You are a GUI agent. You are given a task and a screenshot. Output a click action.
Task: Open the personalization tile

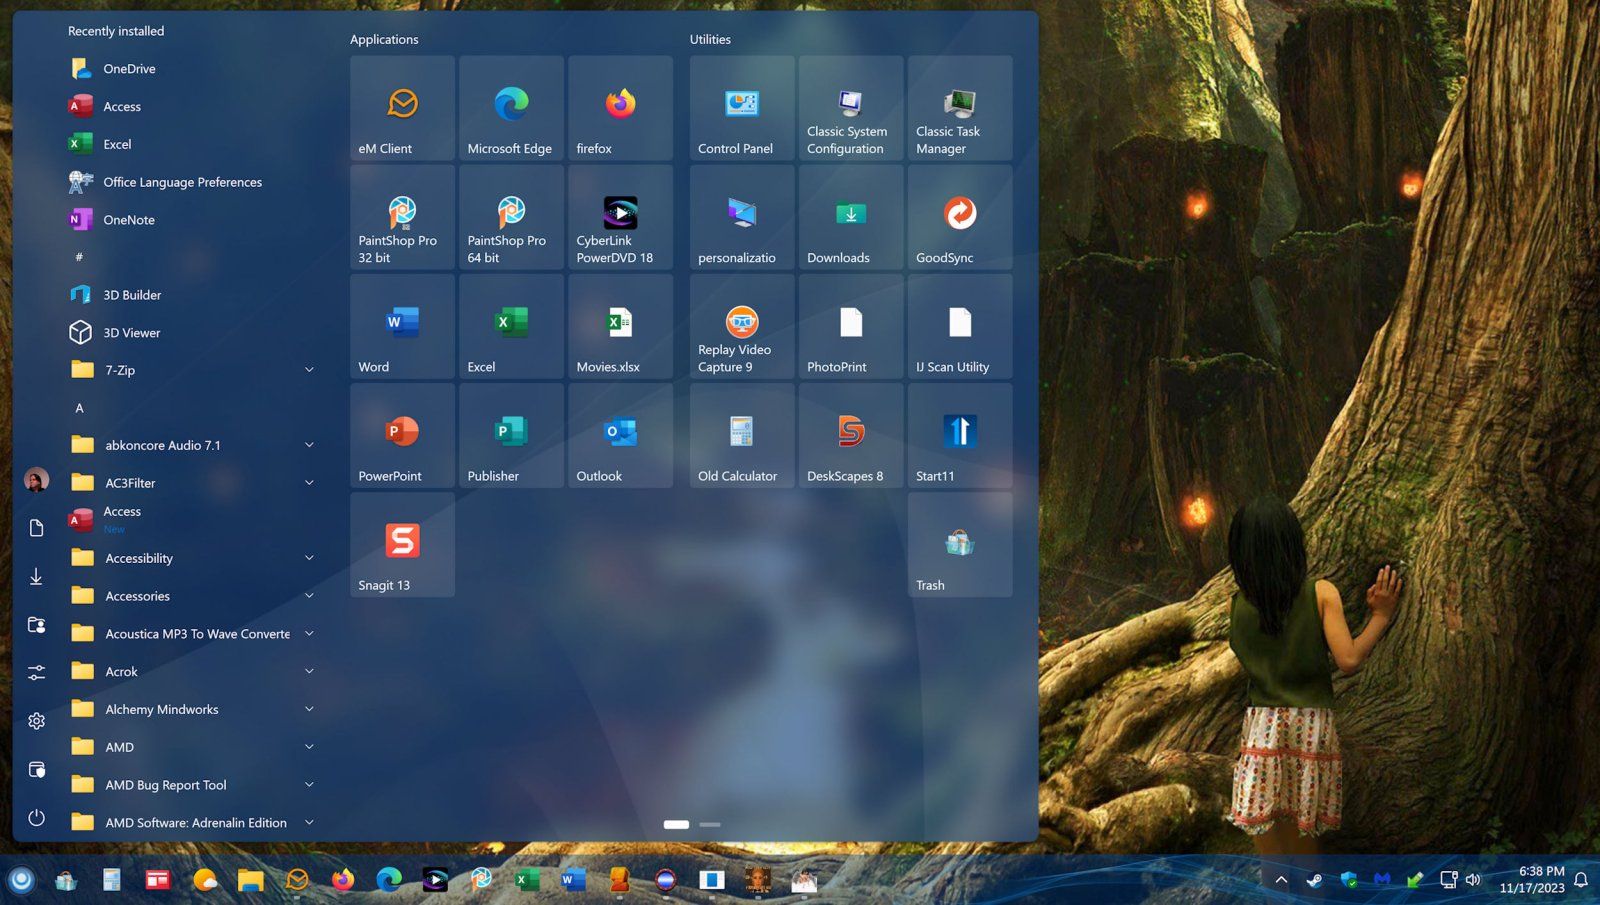click(742, 217)
